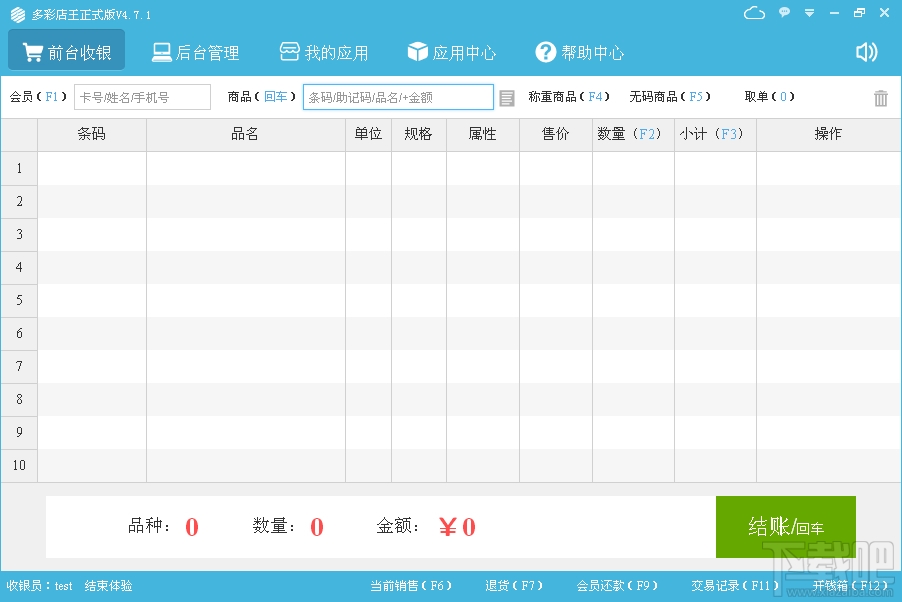The height and width of the screenshot is (602, 902).
Task: Click 称重商品 (F4) button
Action: point(569,97)
